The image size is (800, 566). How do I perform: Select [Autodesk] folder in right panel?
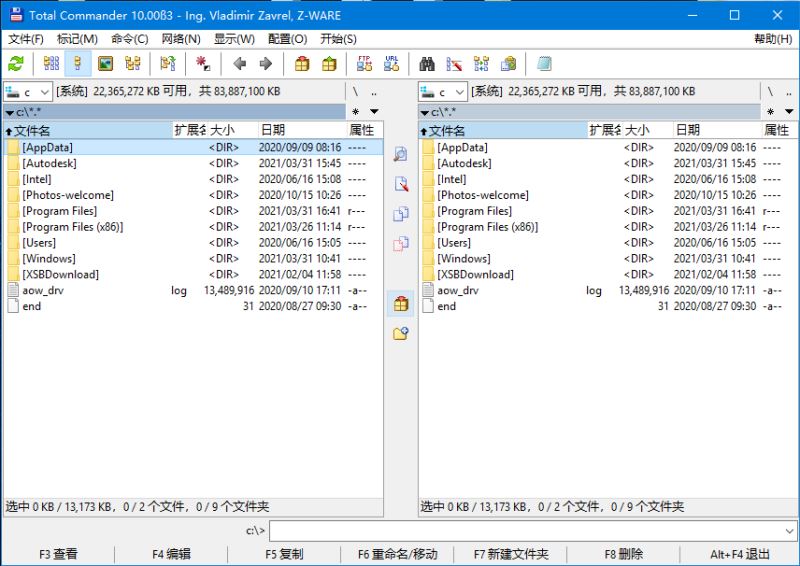[x=608, y=163]
